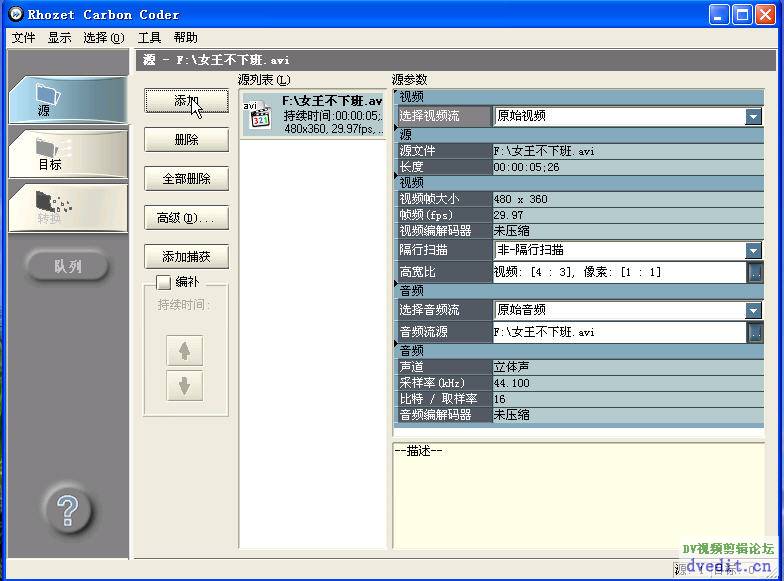The height and width of the screenshot is (581, 784).
Task: Click browse button next to 音频流源 field
Action: [755, 332]
